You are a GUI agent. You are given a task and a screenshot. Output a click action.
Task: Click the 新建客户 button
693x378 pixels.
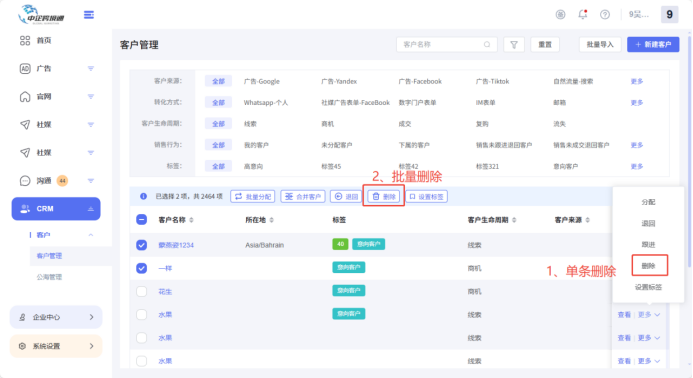tap(653, 45)
